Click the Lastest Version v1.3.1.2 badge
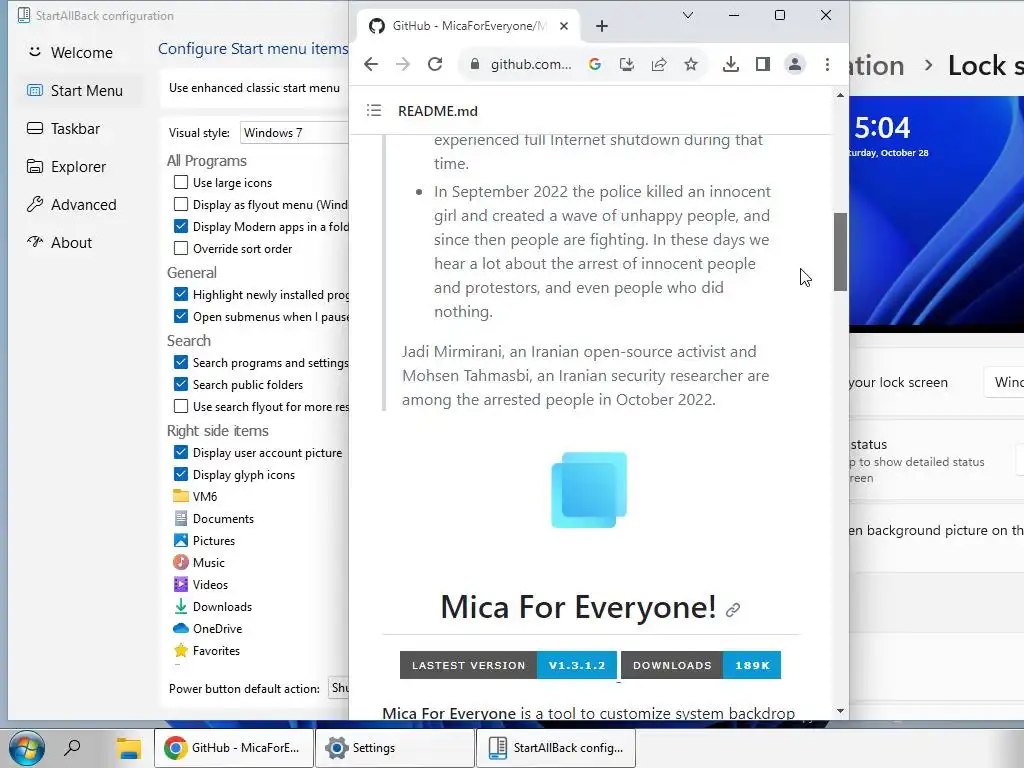Image resolution: width=1024 pixels, height=768 pixels. (508, 665)
